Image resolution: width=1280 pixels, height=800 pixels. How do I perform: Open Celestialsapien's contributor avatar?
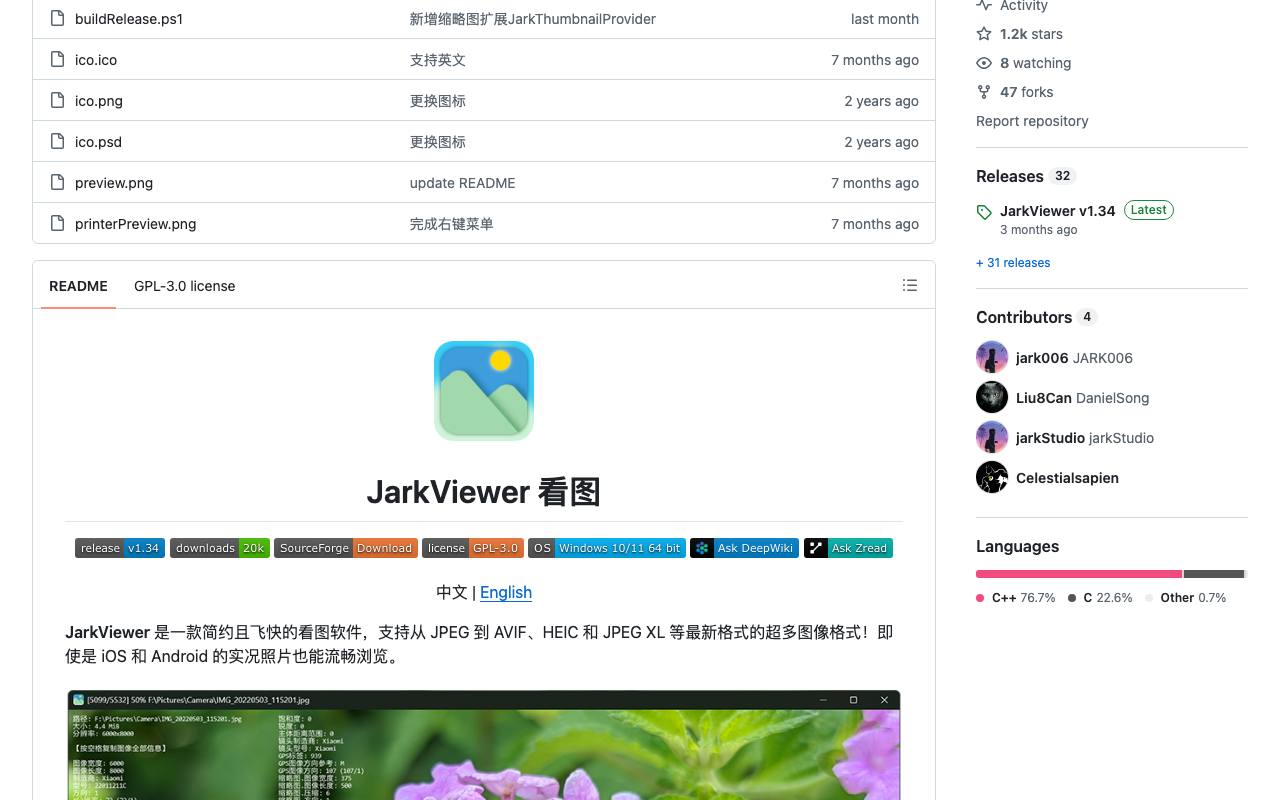coord(992,477)
